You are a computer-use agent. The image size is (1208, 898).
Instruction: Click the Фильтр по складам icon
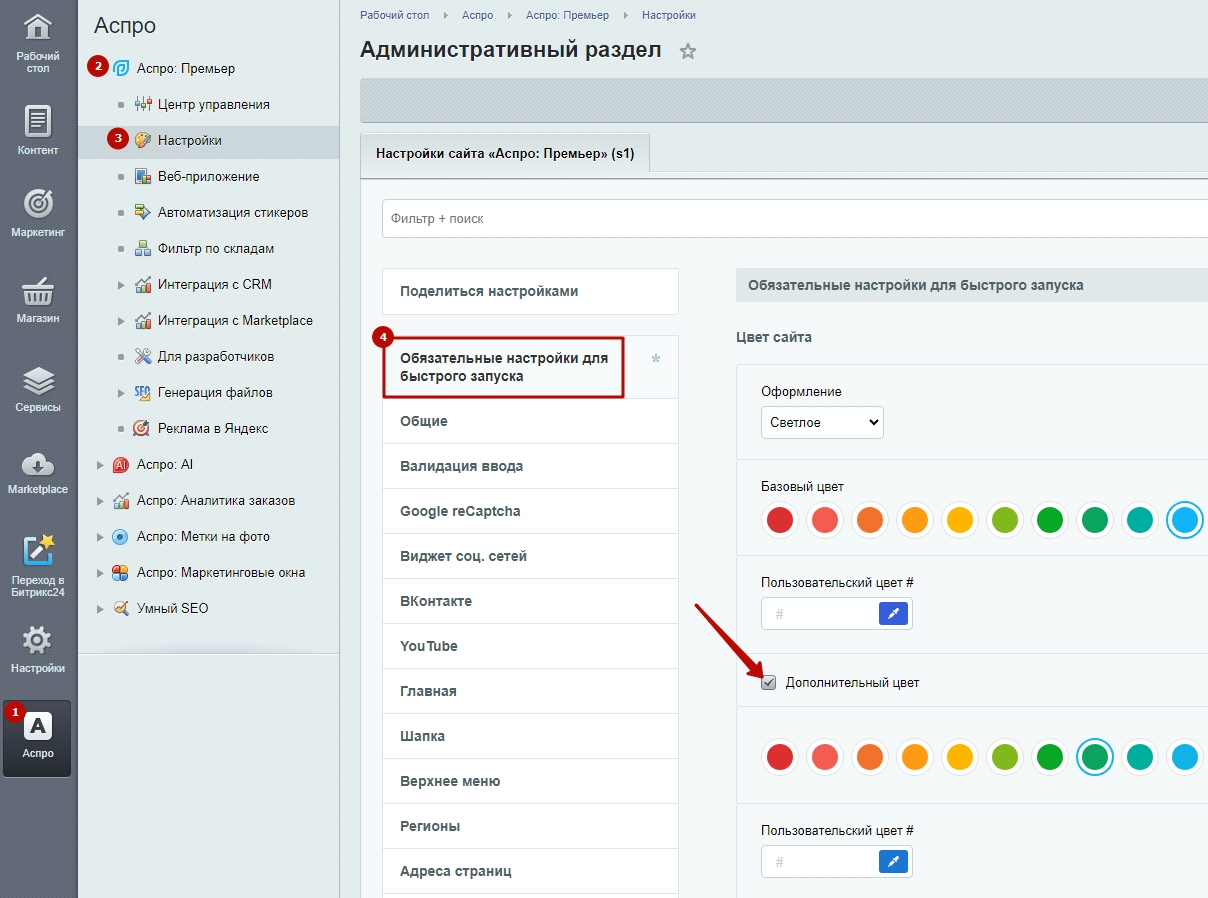(143, 248)
